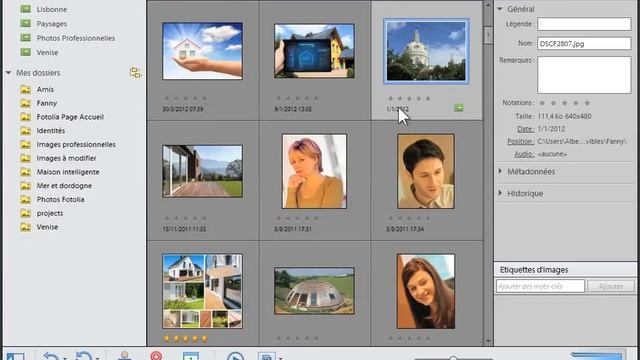Click the Amis folder icon

[x=26, y=89]
